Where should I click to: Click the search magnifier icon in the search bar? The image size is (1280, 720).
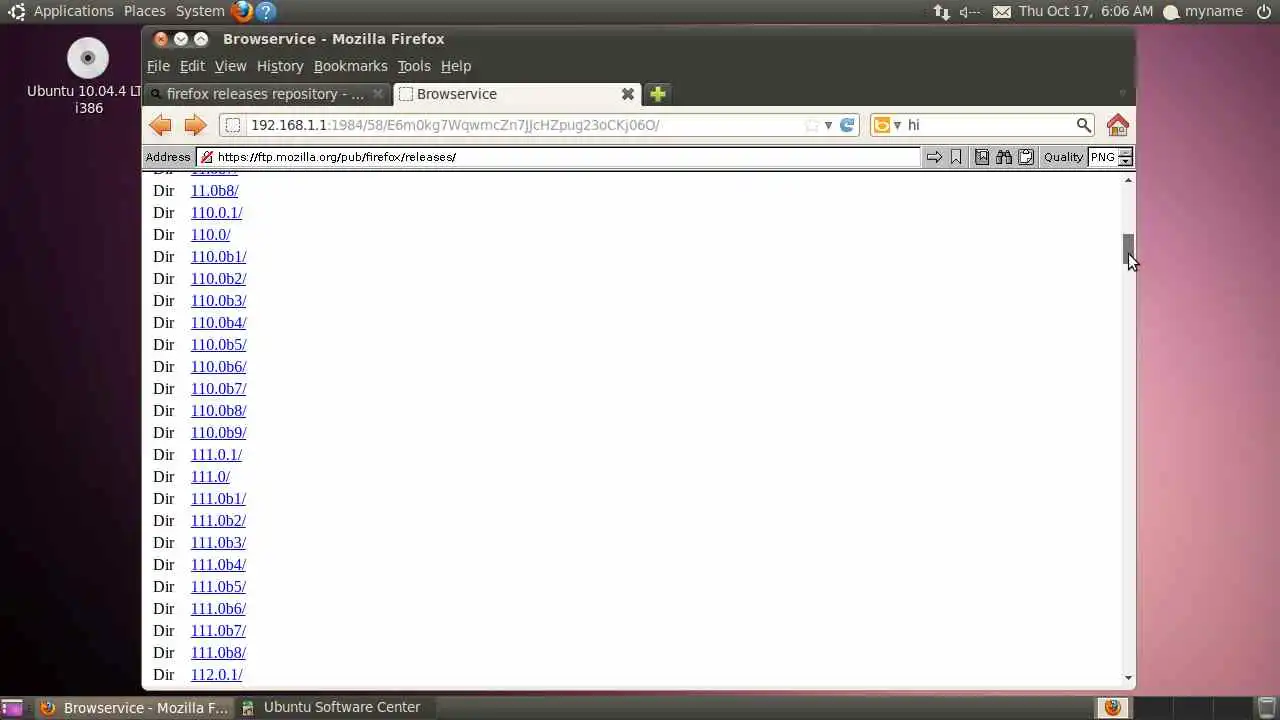click(1083, 125)
